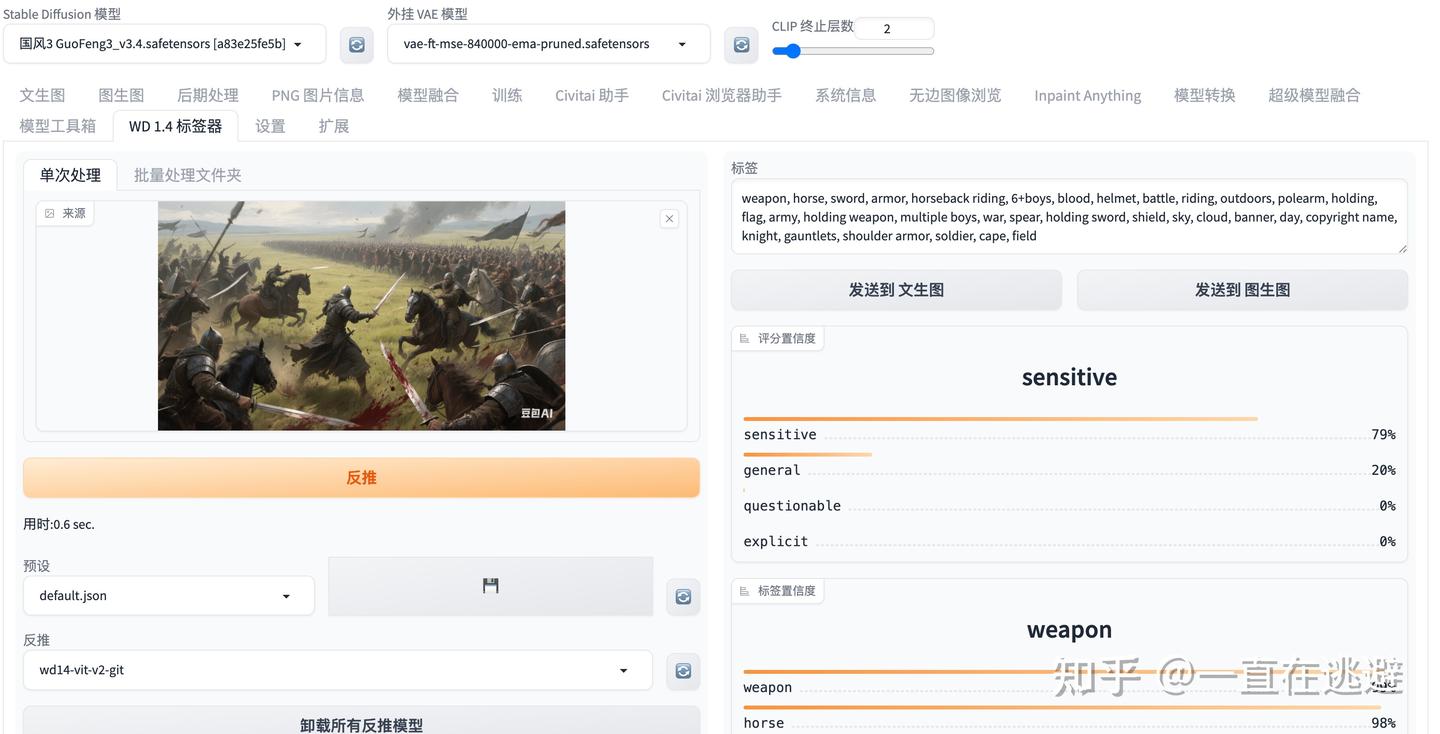The image size is (1440, 734).
Task: Click the list icon beside 标签置信度
Action: (743, 591)
